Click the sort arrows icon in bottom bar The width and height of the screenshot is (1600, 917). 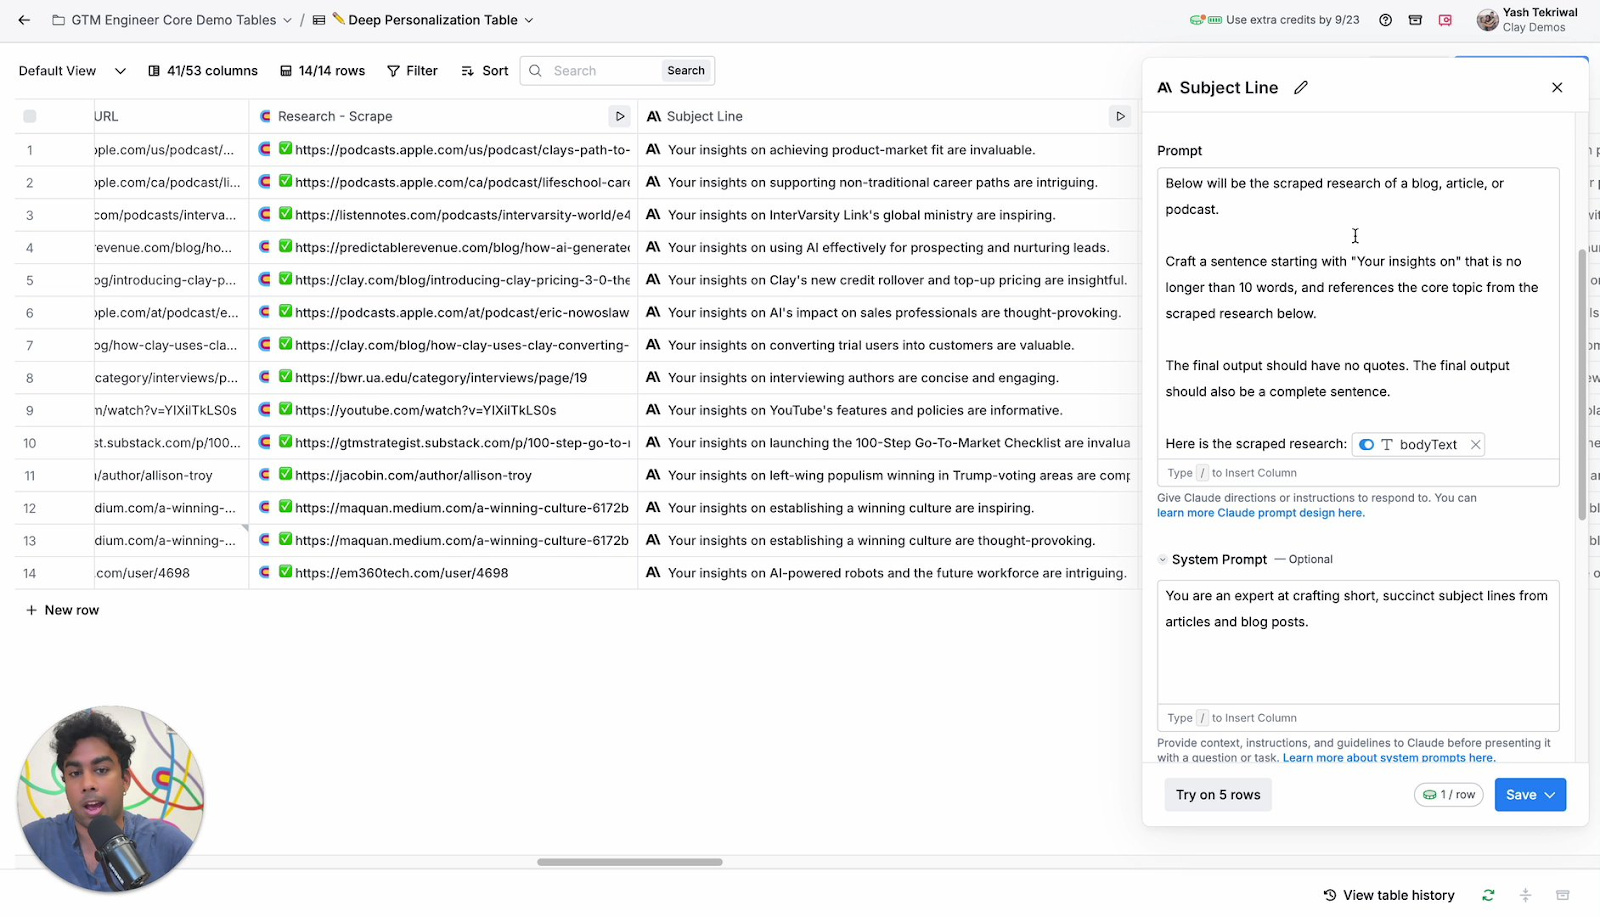1525,895
